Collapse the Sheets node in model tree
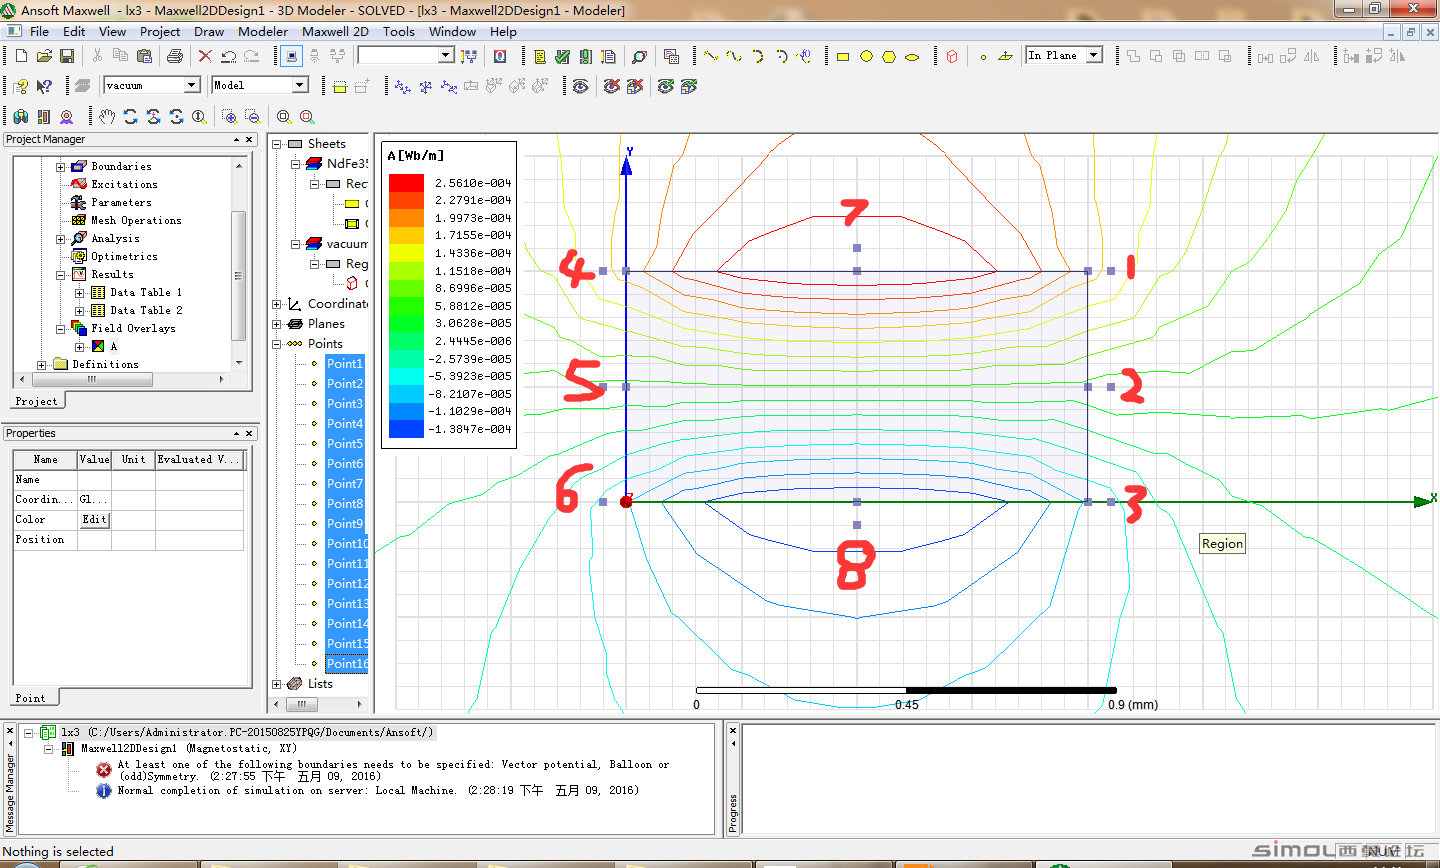The width and height of the screenshot is (1440, 868). pyautogui.click(x=277, y=144)
